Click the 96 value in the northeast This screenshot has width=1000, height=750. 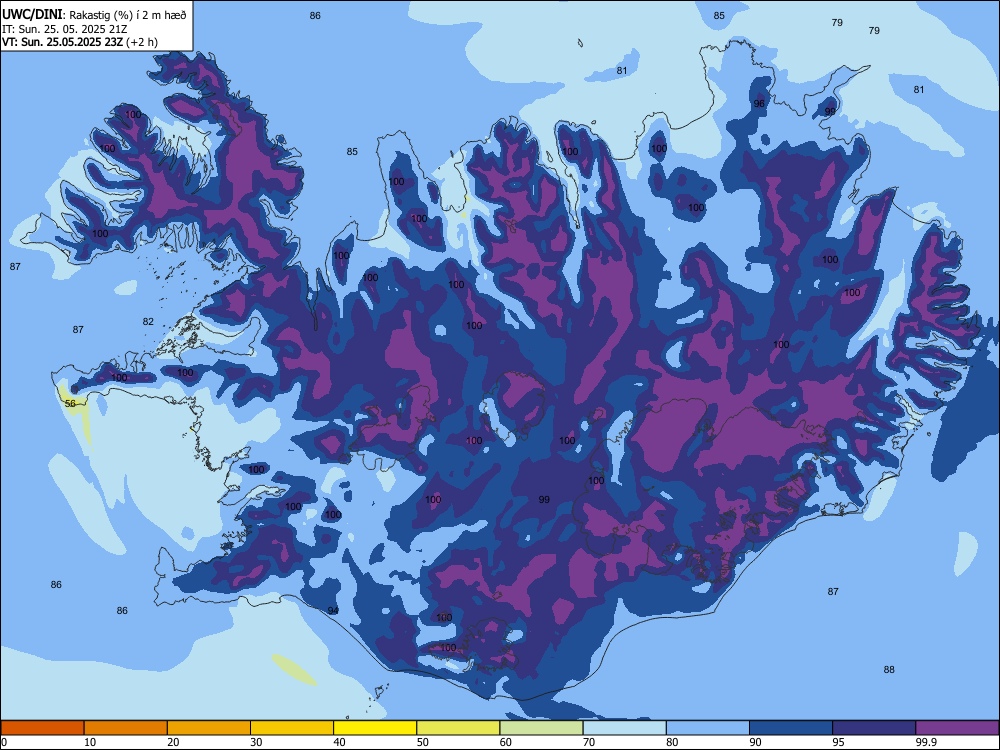coord(759,103)
